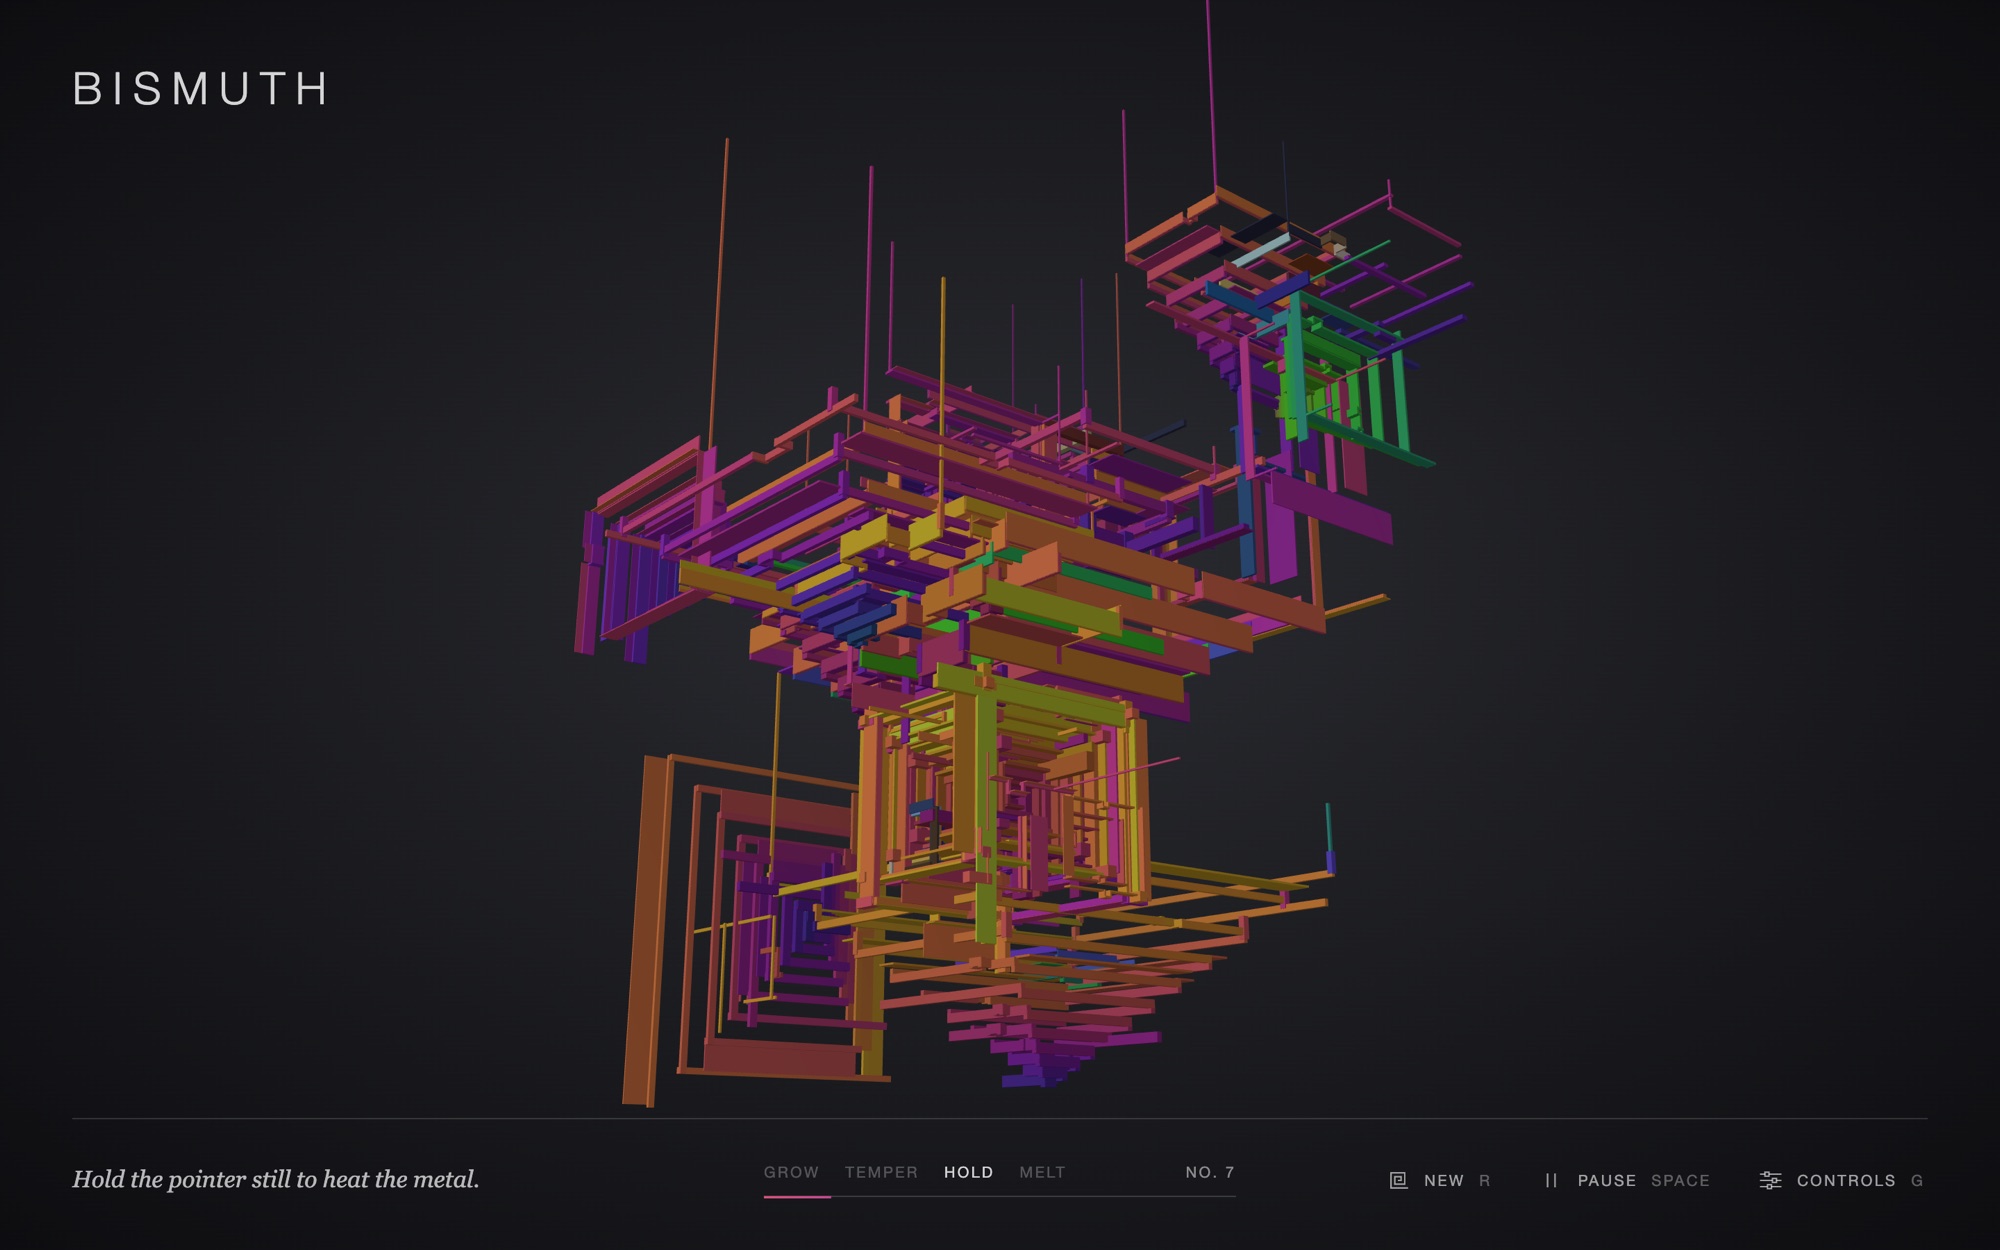Click the pause bars icon
The width and height of the screenshot is (2000, 1250).
pyautogui.click(x=1551, y=1180)
